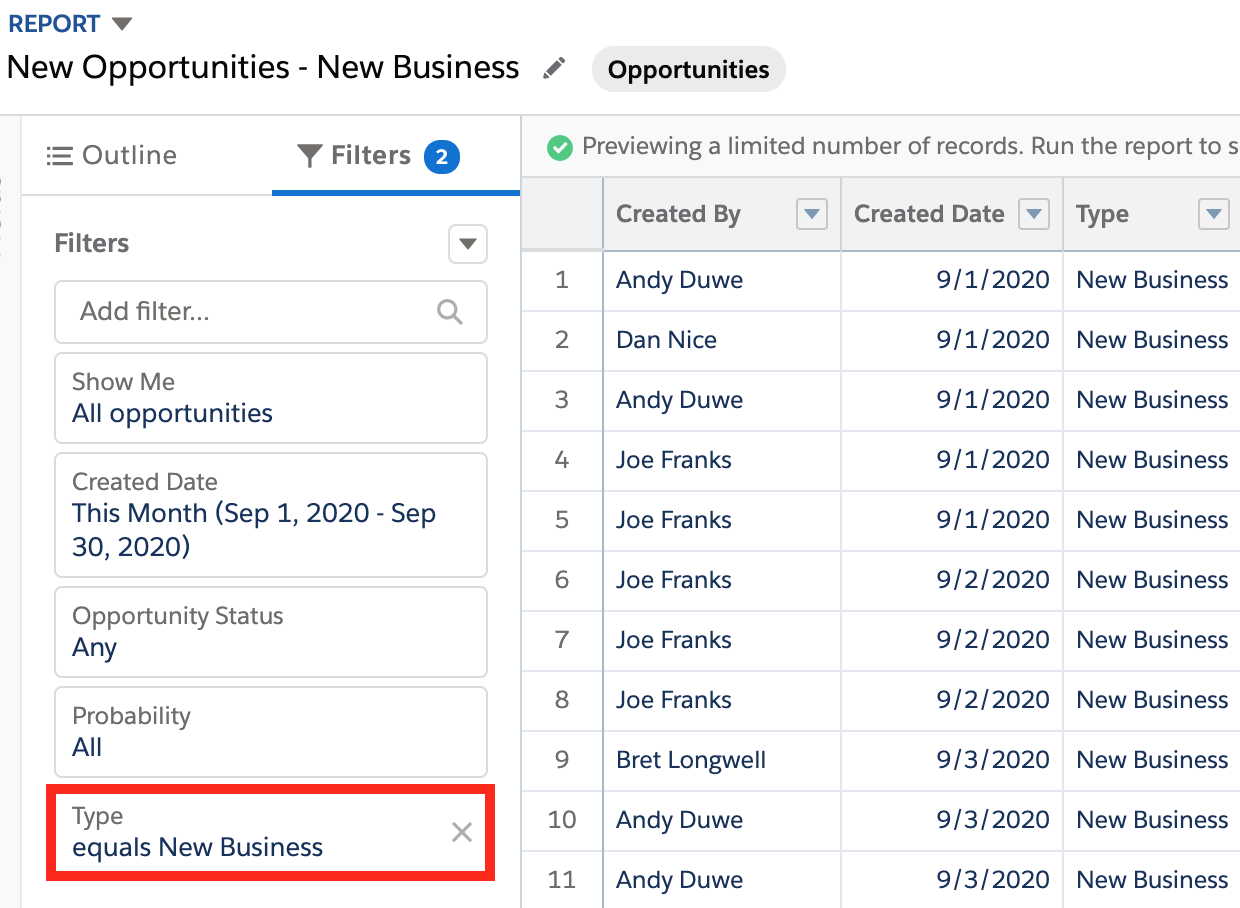This screenshot has height=908, width=1240.
Task: Expand the Created By column menu
Action: pyautogui.click(x=811, y=214)
